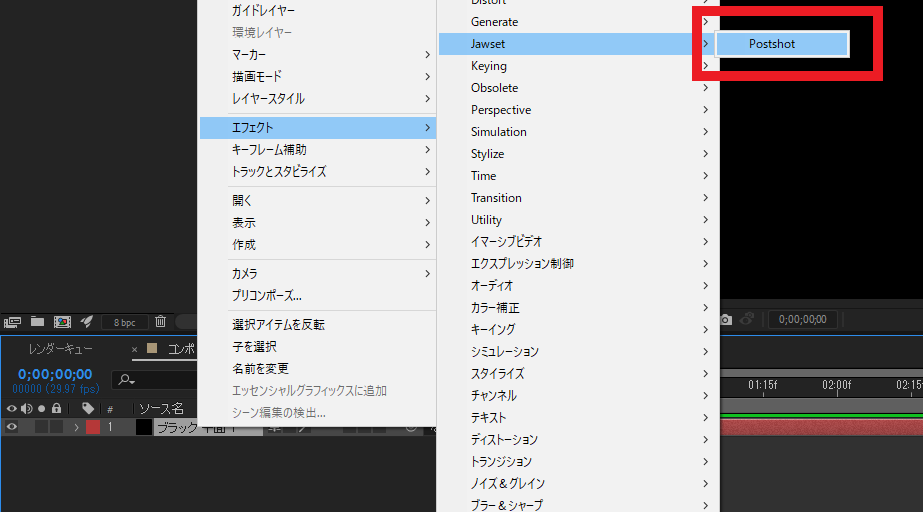Click the preview time display in viewer
This screenshot has width=923, height=512.
[x=802, y=320]
